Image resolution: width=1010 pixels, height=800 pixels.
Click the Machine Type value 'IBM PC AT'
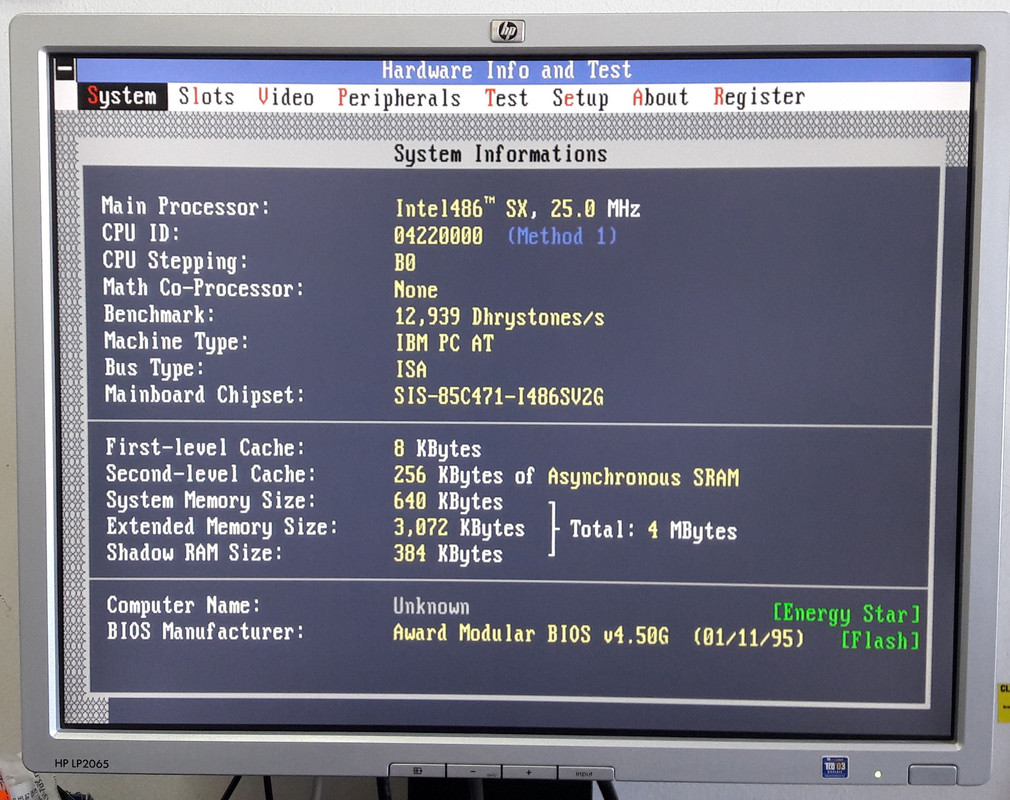tap(444, 343)
